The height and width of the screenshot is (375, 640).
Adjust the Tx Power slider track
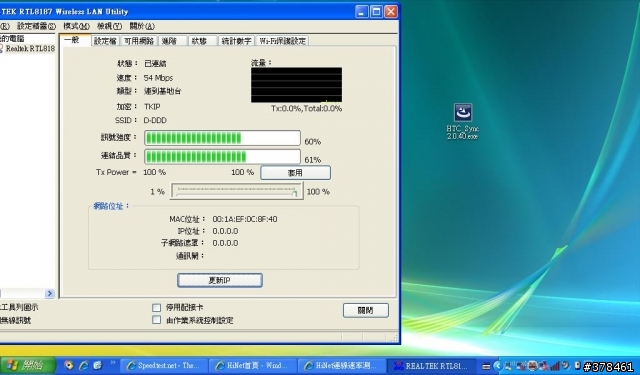237,191
